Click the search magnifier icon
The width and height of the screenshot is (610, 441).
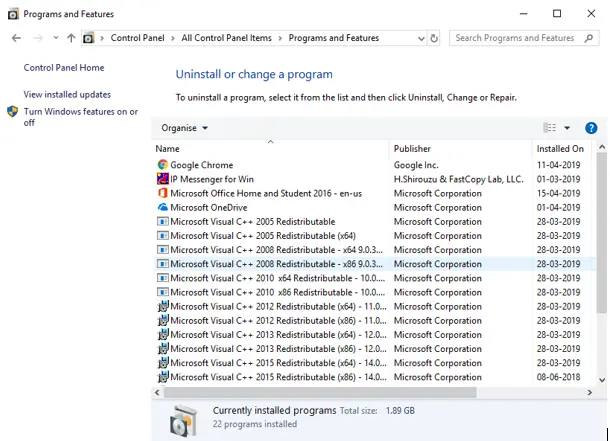(589, 38)
